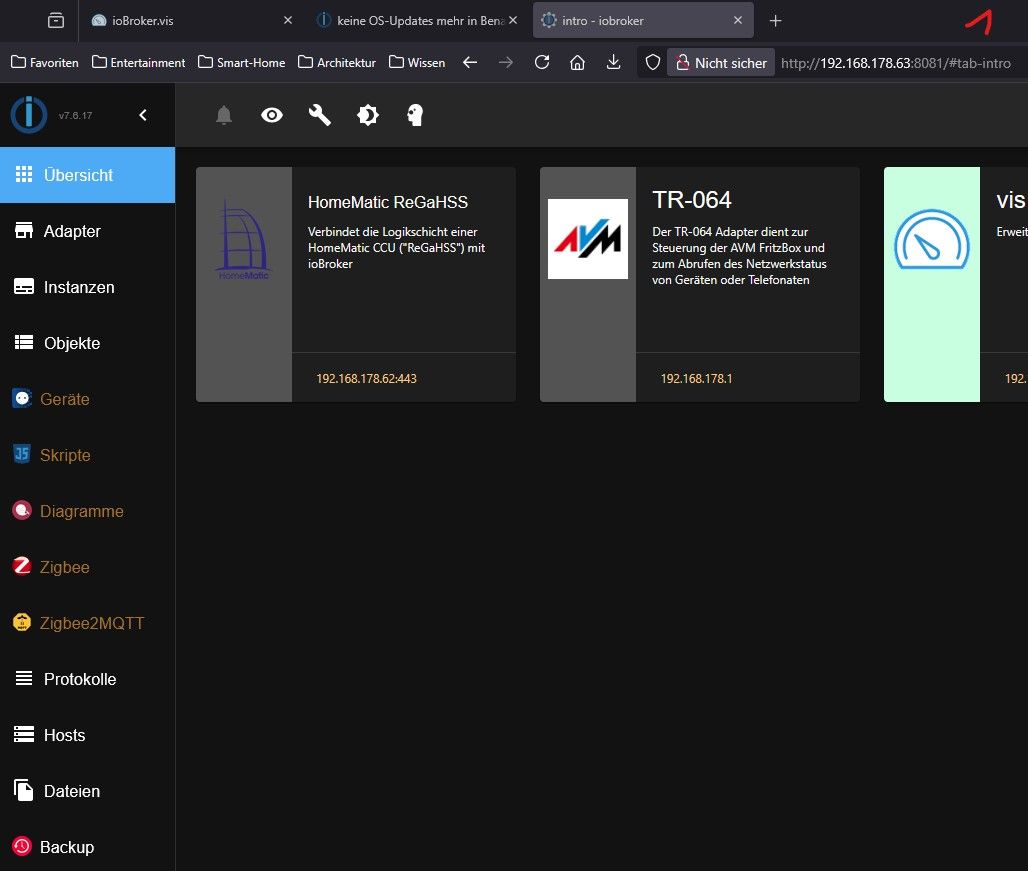1028x871 pixels.
Task: Open Skripte JavaScript editor
Action: [65, 455]
